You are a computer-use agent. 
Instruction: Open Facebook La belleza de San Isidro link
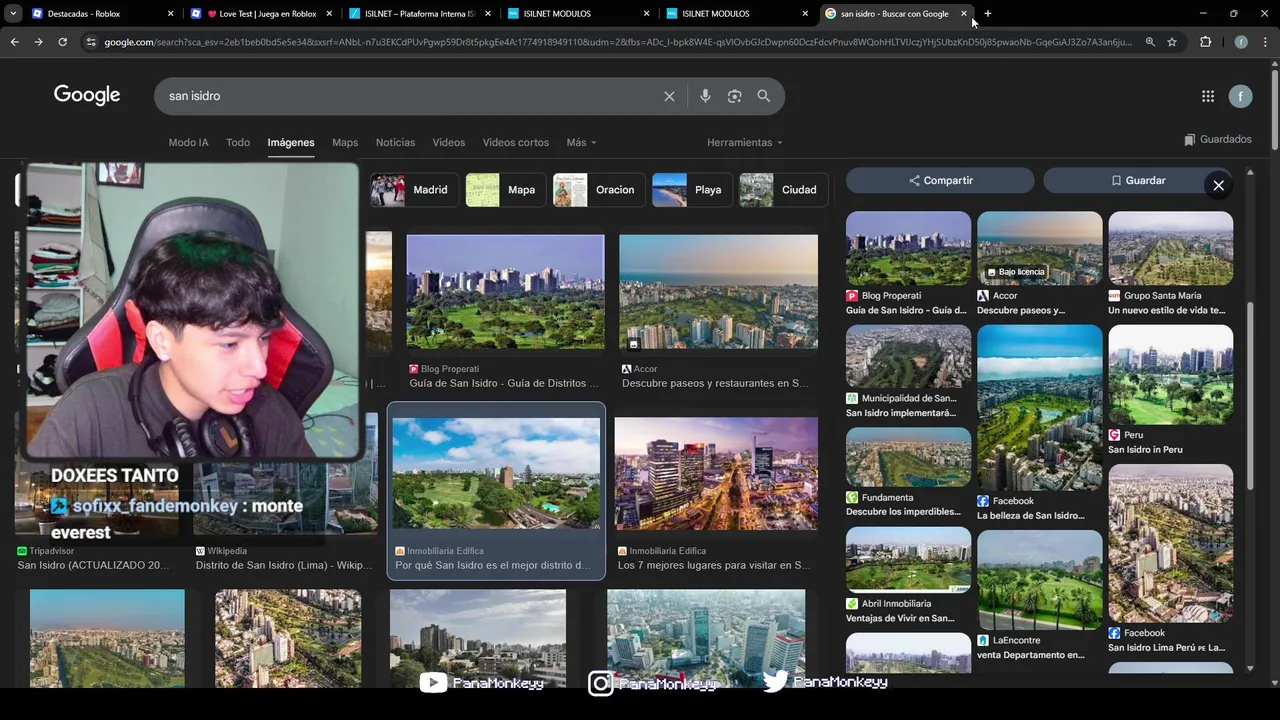pyautogui.click(x=1030, y=515)
